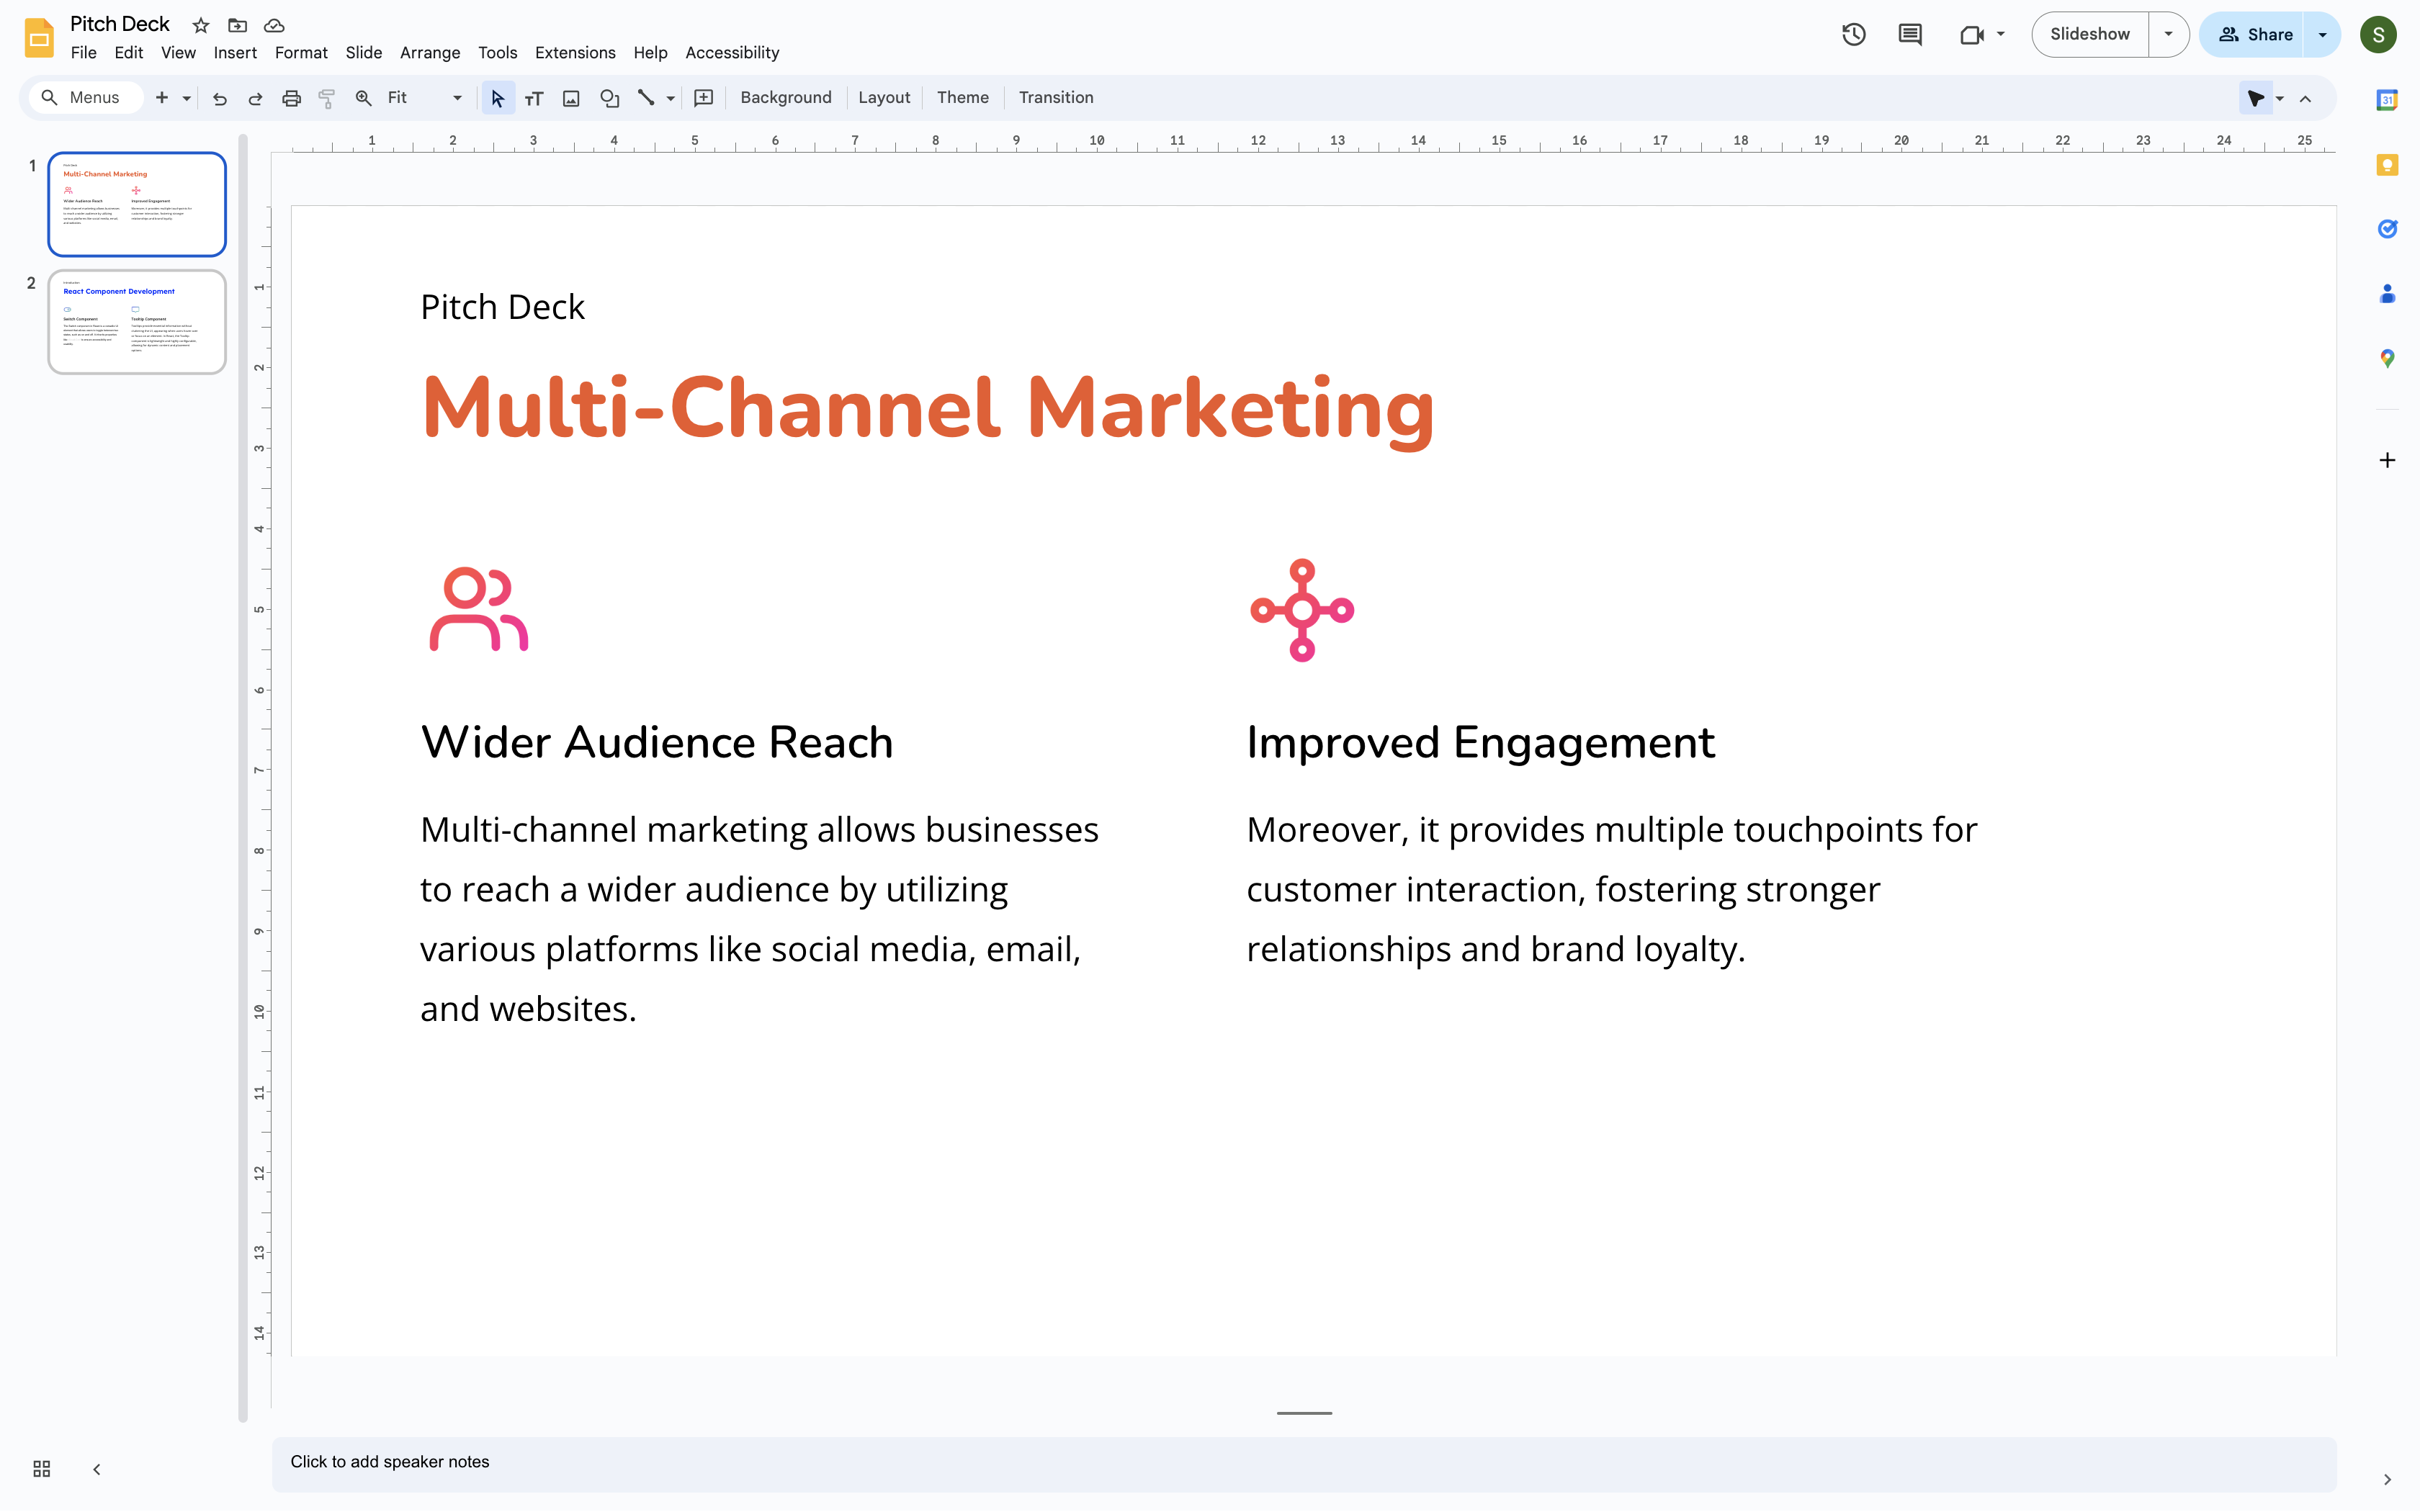Open the new slide layout dropdown
The width and height of the screenshot is (2420, 1512).
(x=186, y=98)
